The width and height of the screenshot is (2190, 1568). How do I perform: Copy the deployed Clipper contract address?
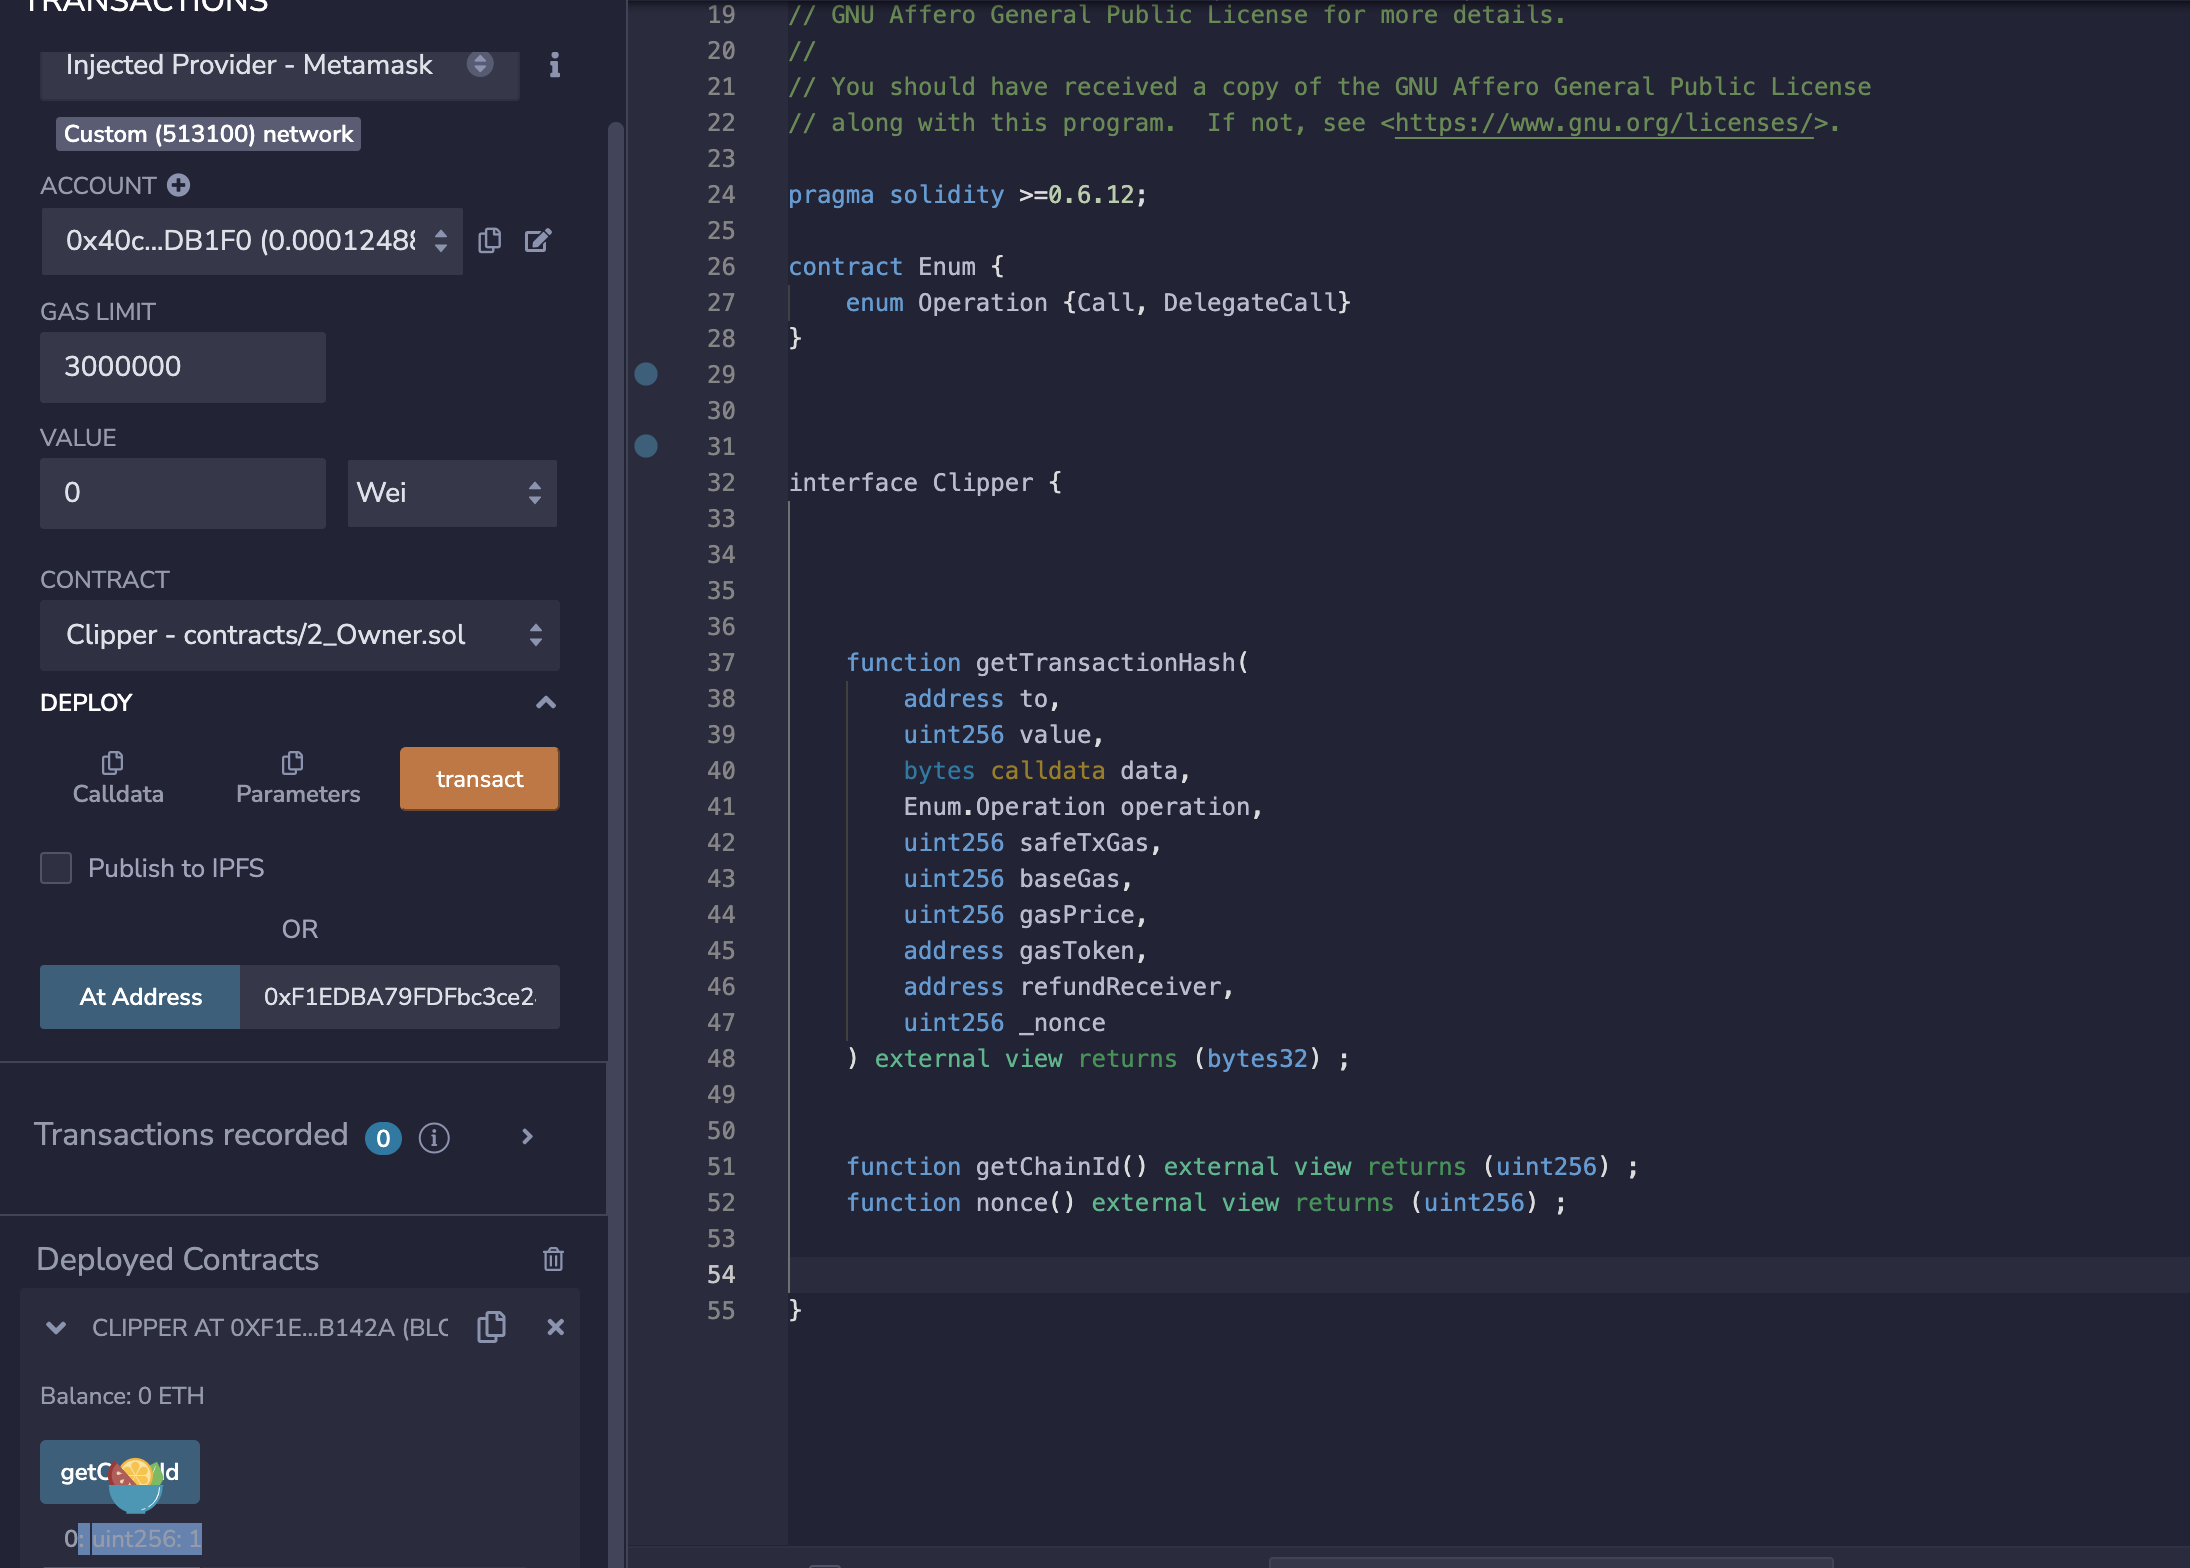tap(492, 1327)
